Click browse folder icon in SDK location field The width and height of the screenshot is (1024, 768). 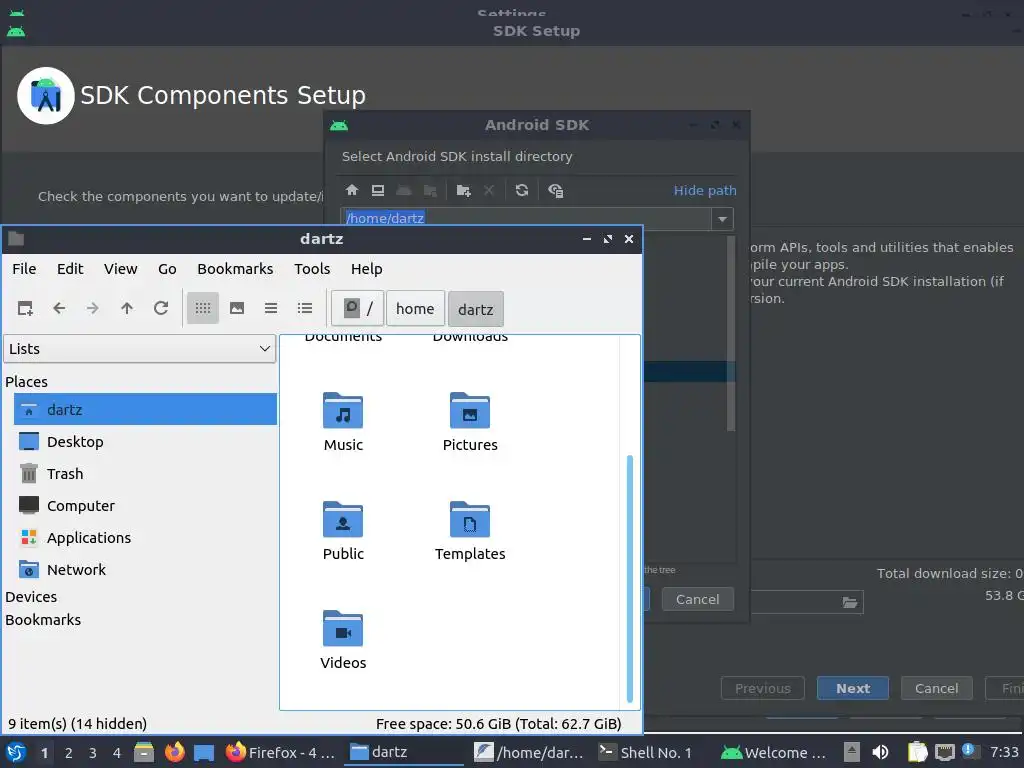(x=850, y=602)
